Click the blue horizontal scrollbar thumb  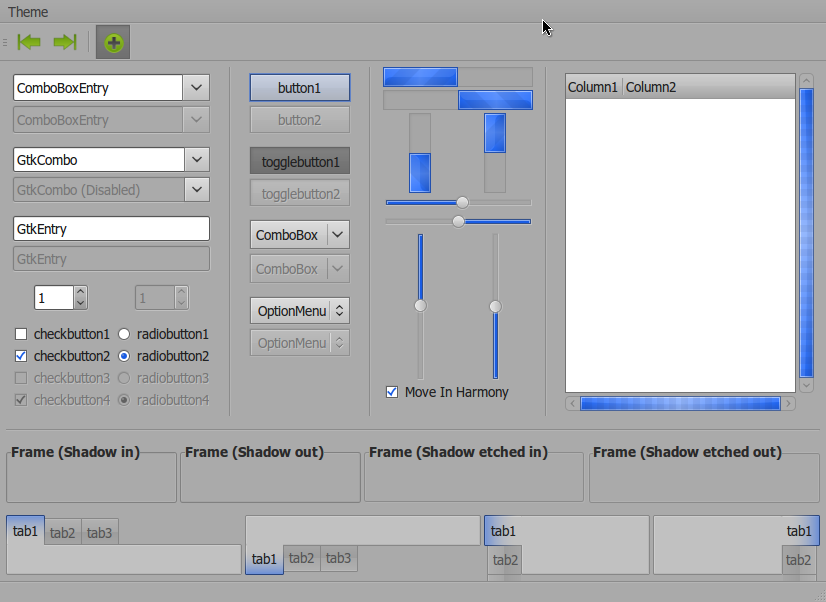coord(680,403)
